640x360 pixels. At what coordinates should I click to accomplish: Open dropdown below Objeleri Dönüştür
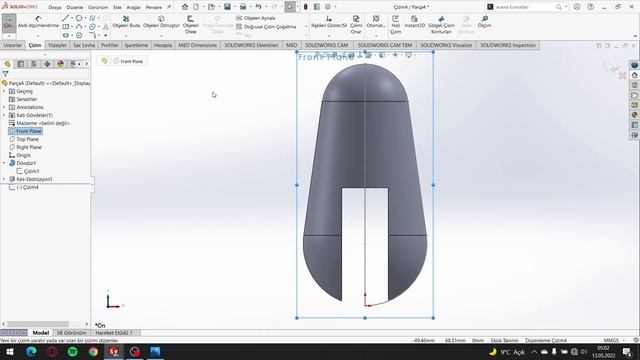[x=161, y=36]
